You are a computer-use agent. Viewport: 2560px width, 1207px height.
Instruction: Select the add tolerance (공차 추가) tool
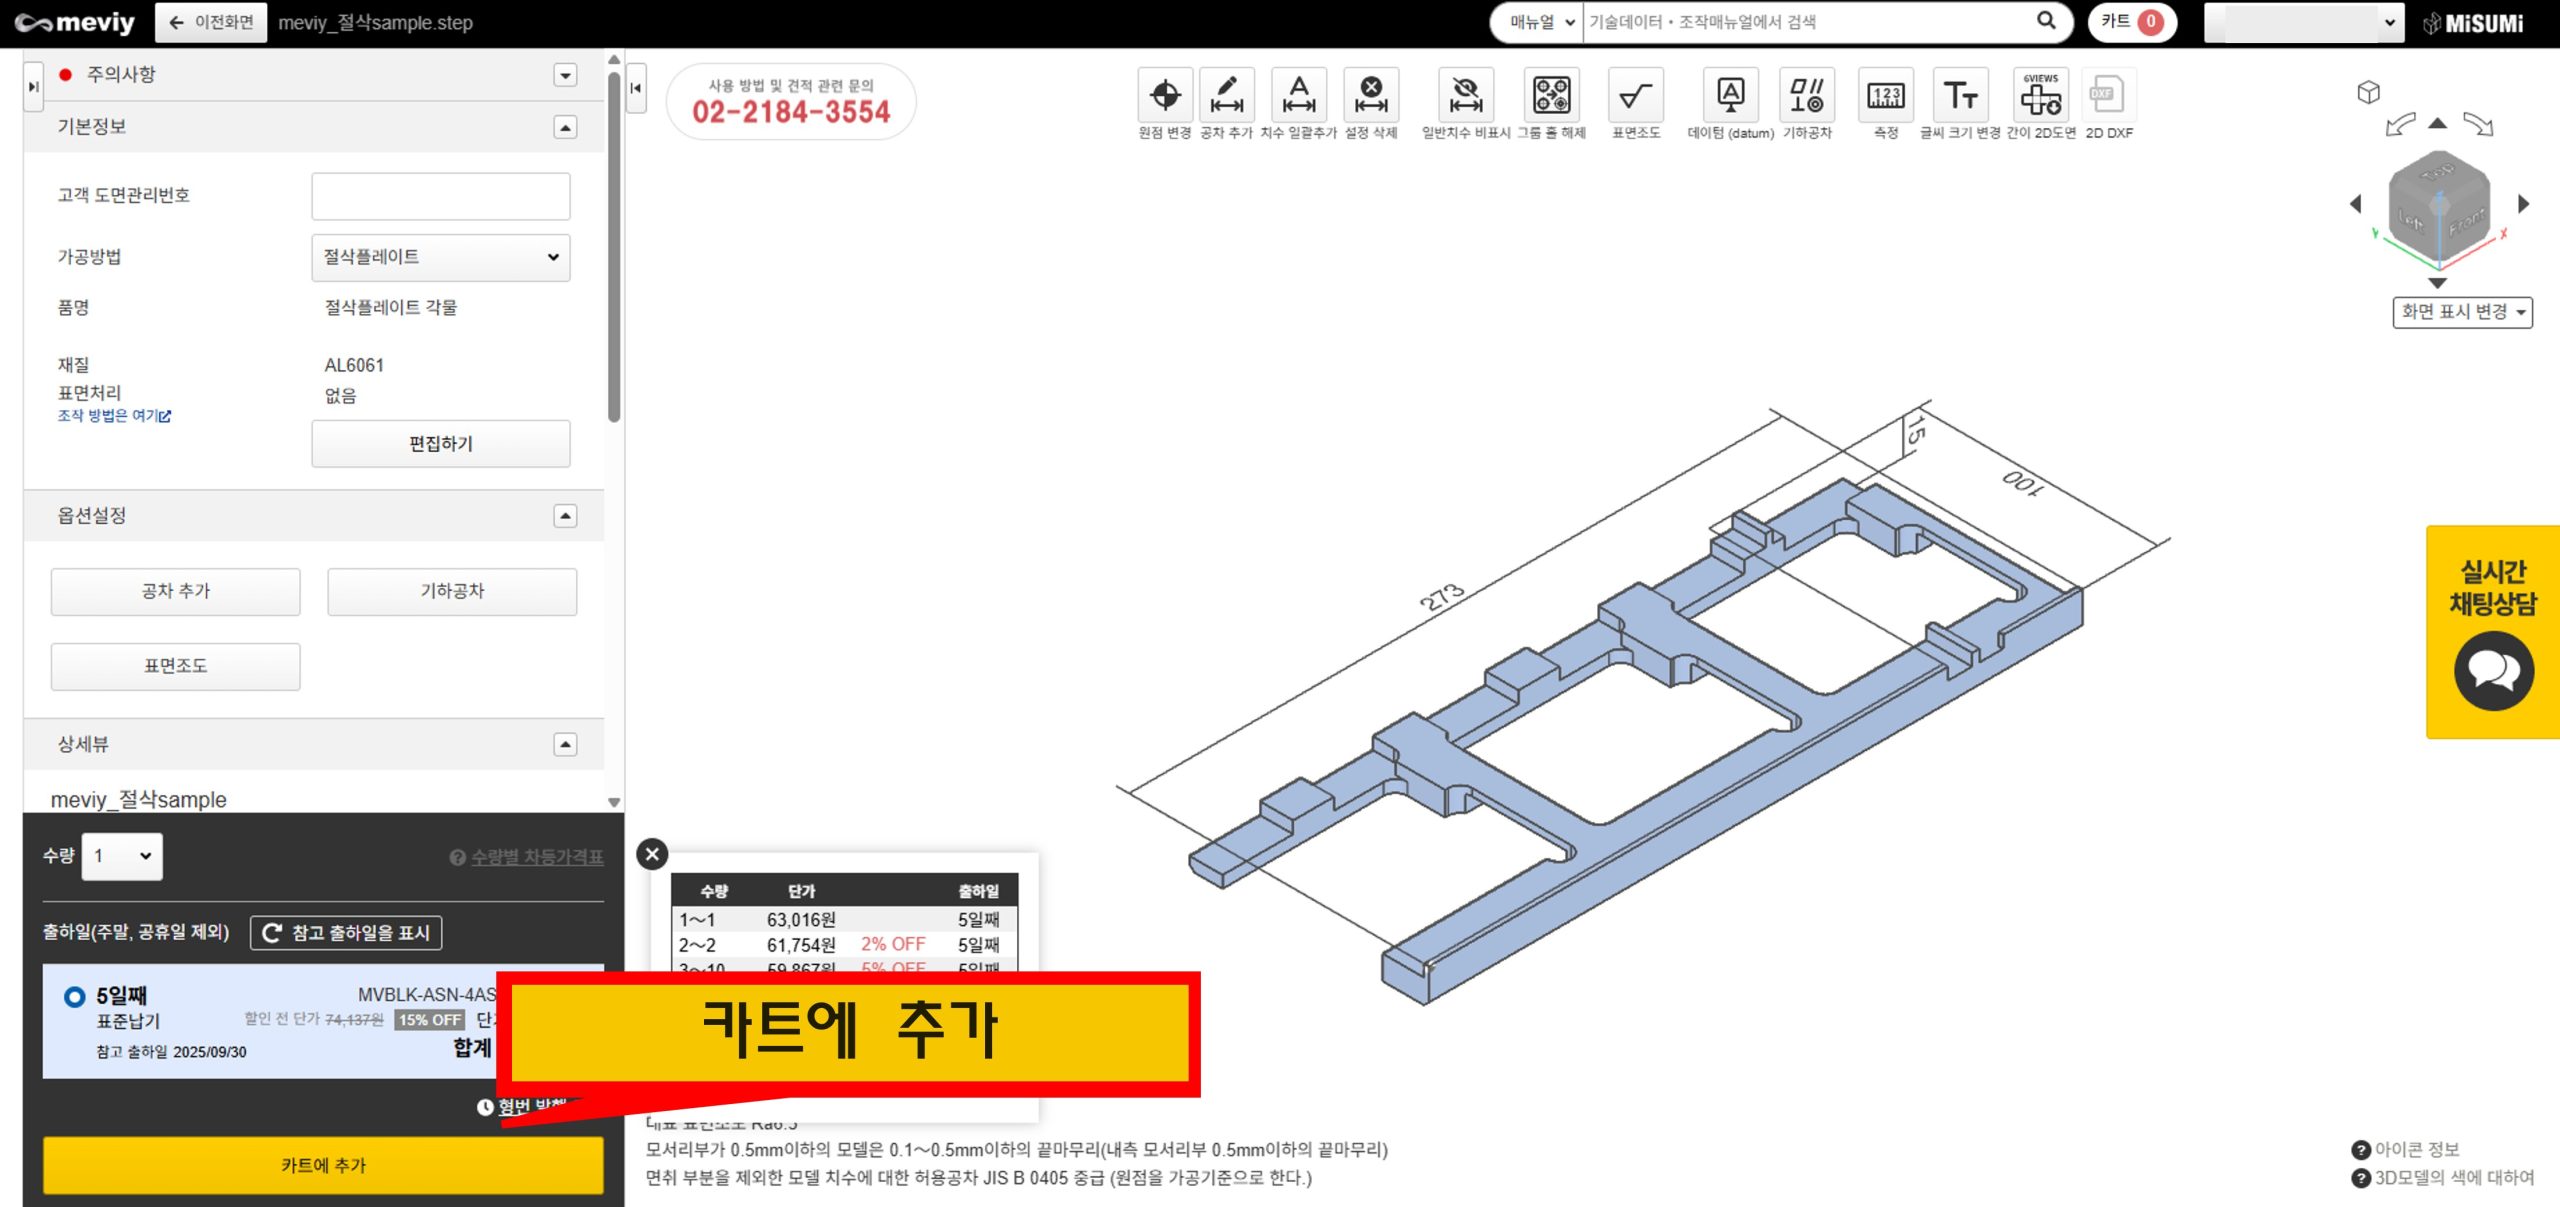1226,96
